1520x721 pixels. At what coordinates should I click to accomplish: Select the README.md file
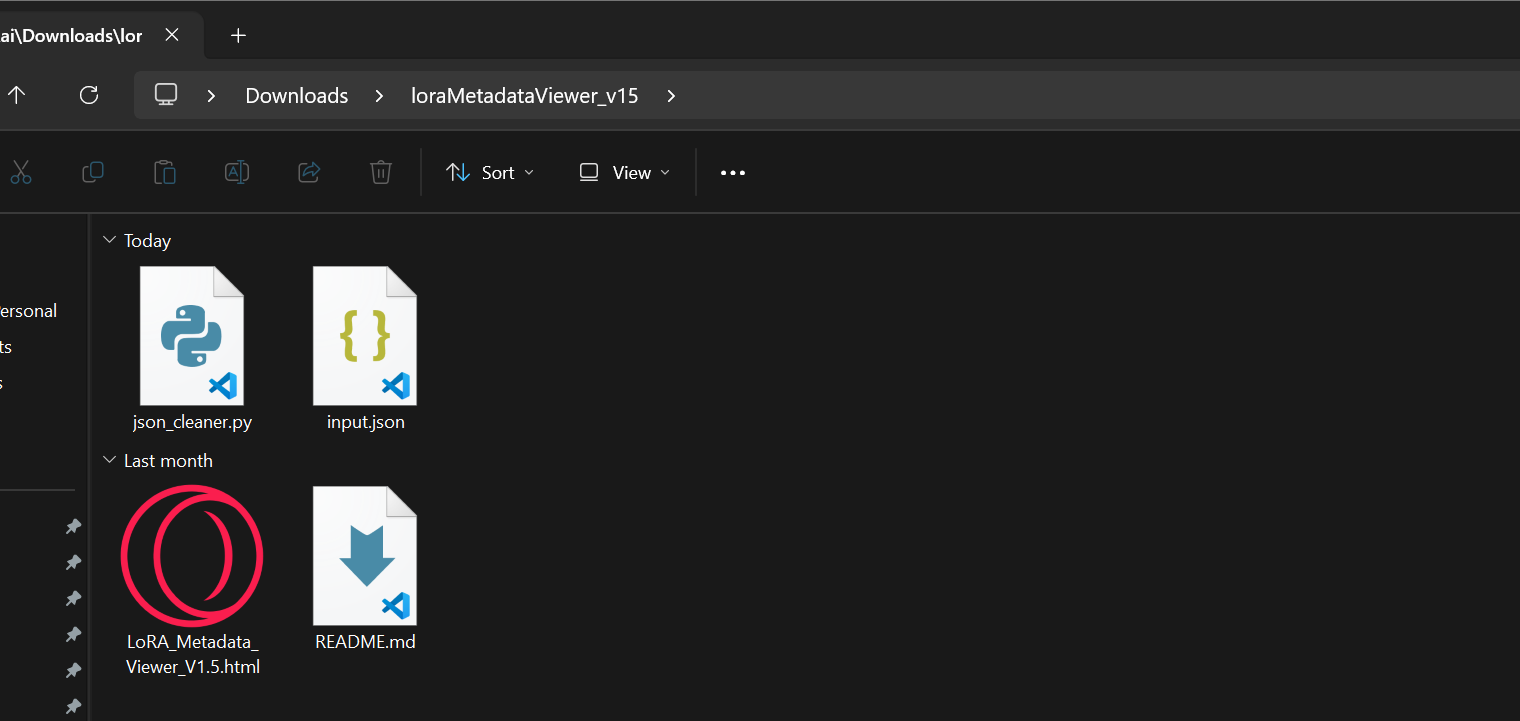(366, 569)
